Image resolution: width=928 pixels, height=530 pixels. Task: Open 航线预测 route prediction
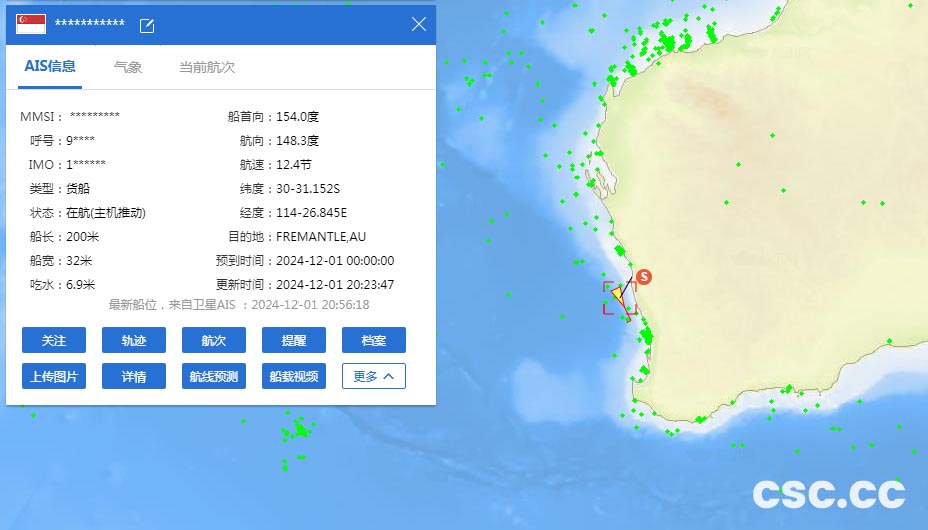coord(214,376)
